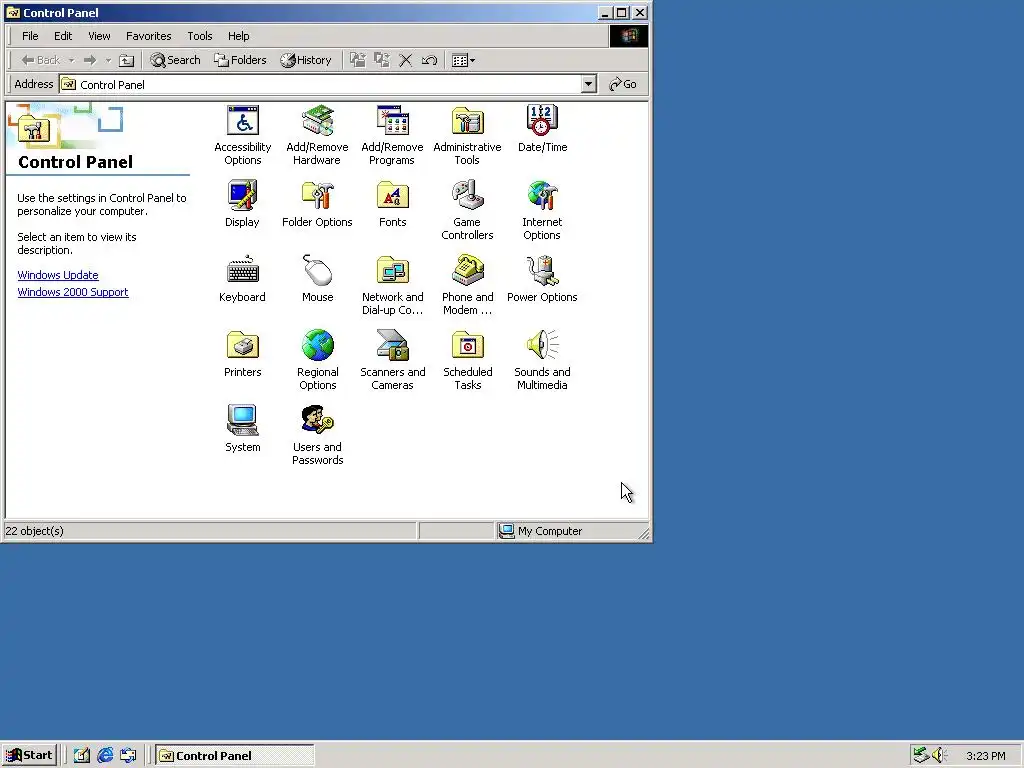1024x768 pixels.
Task: Click the 3:23 PM clock
Action: point(985,756)
